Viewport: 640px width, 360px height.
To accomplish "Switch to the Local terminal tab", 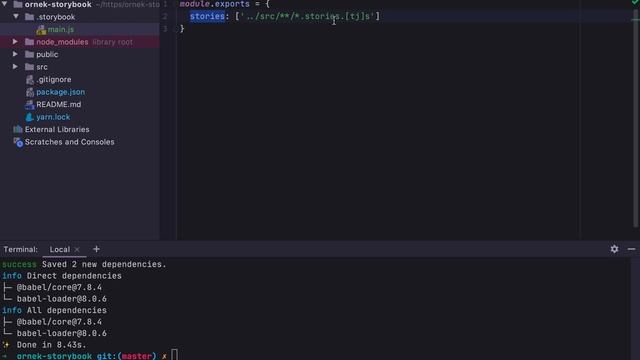I will tap(60, 249).
